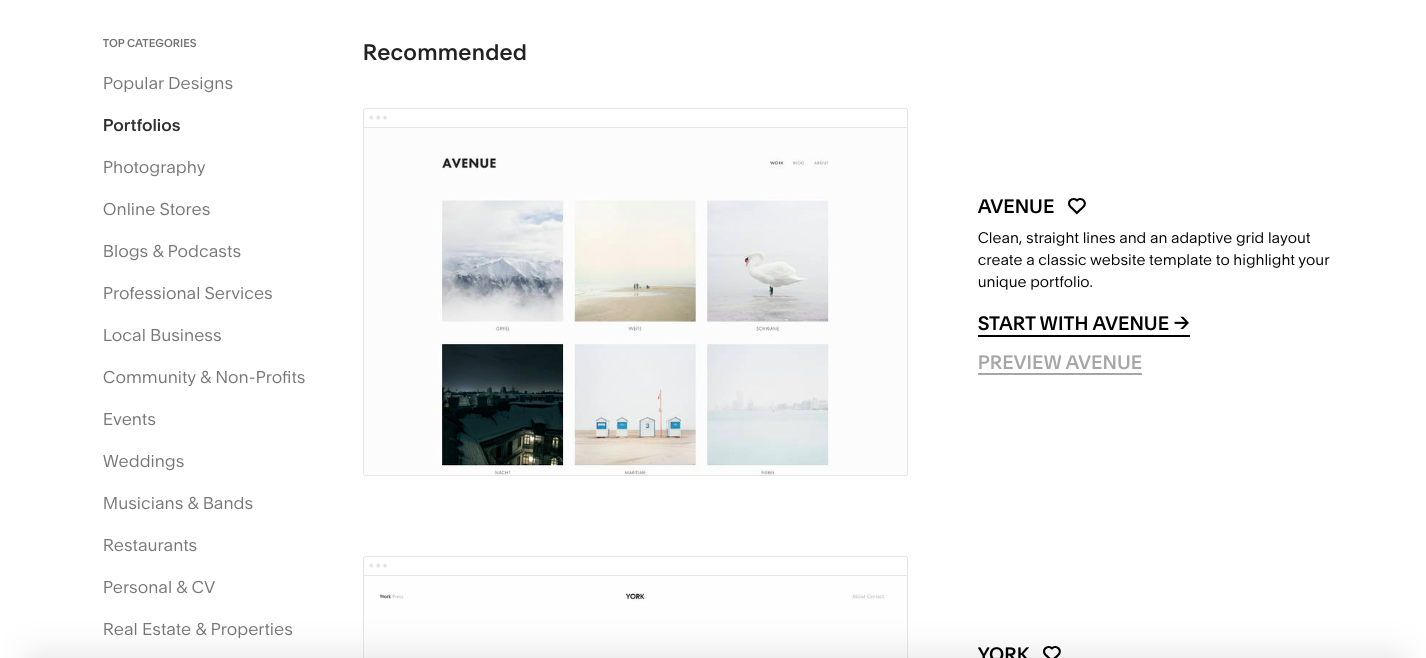
Task: Select the Portfolios category
Action: point(142,125)
